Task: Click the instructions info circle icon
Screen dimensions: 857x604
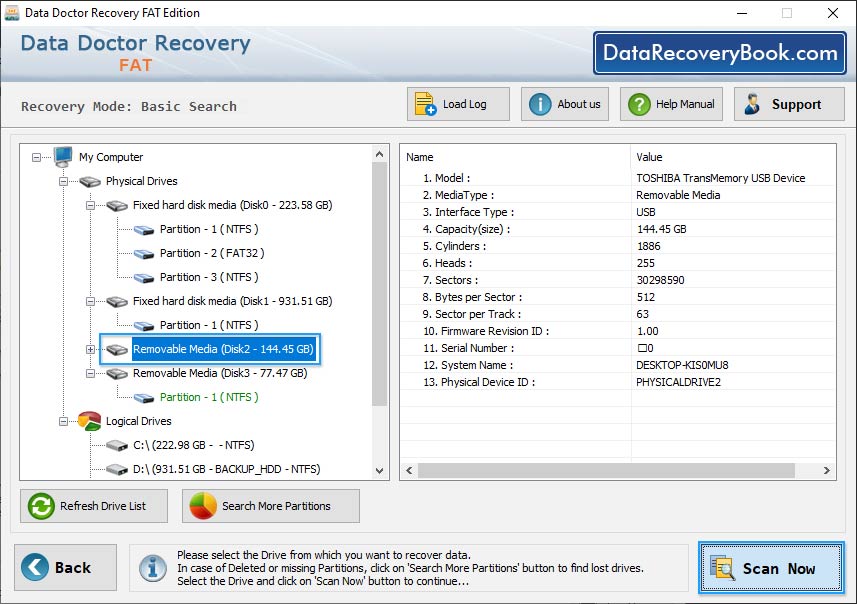Action: pyautogui.click(x=152, y=567)
